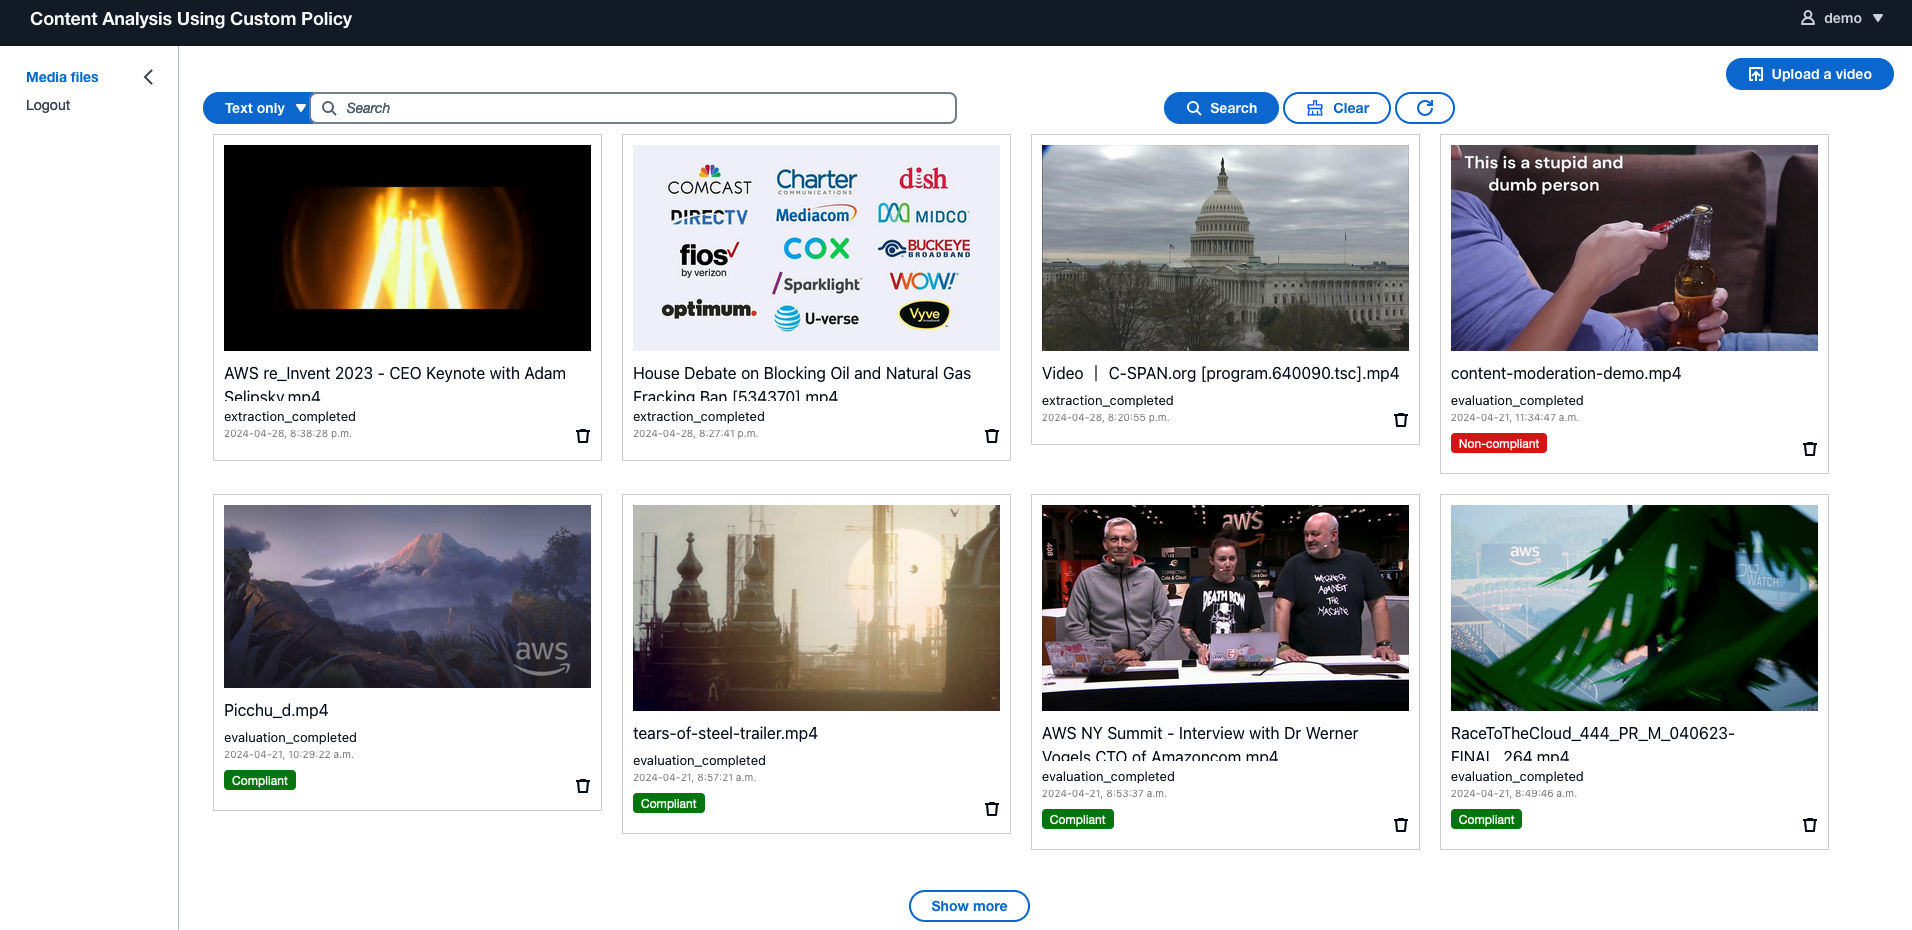Click extraction_completed status on C-SPAN video
Image resolution: width=1912 pixels, height=930 pixels.
click(1108, 401)
